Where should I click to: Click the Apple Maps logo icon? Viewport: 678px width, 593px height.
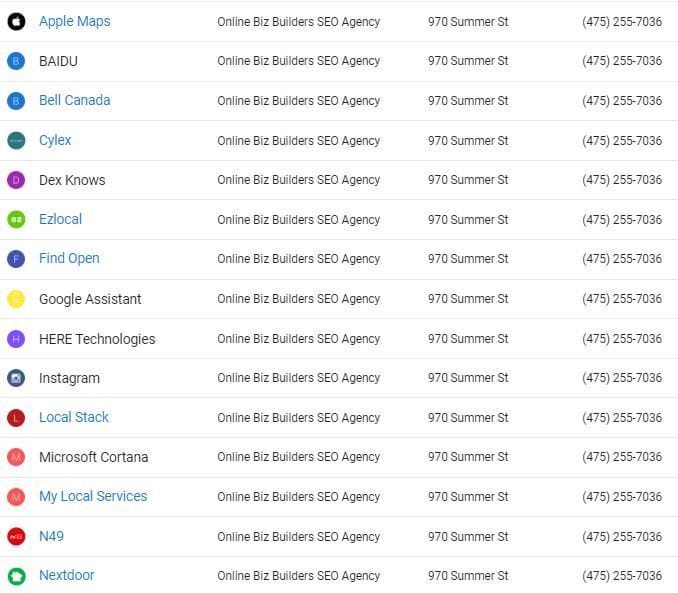16,21
